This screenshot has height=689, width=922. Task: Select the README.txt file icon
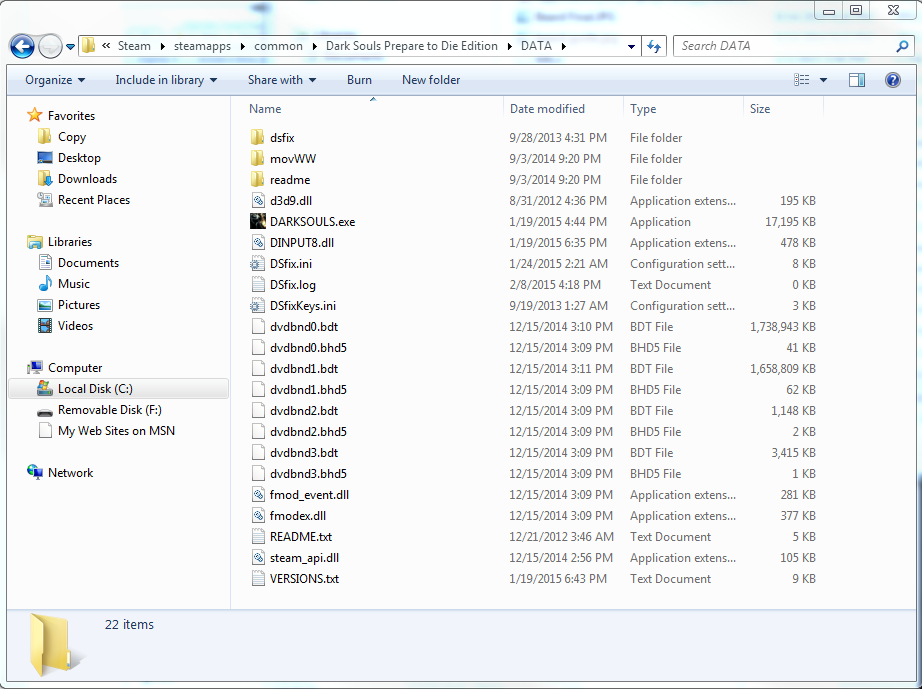[258, 537]
